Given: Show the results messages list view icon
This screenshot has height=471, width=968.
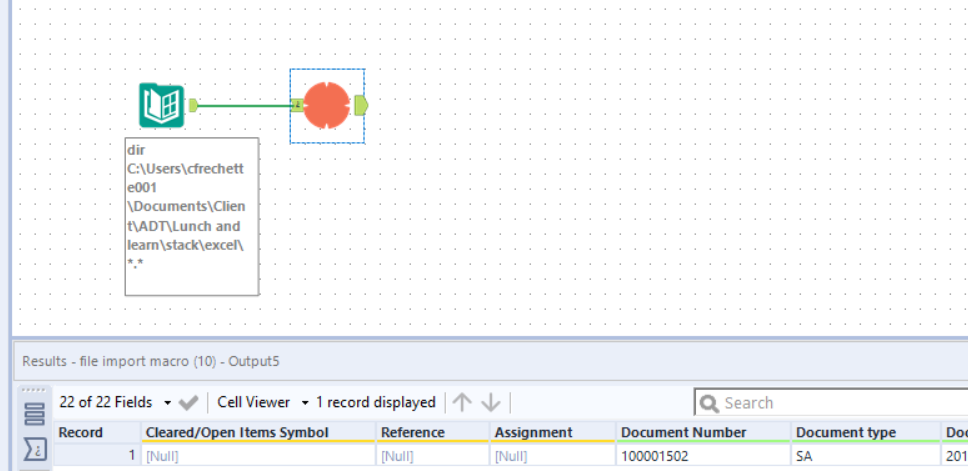Looking at the screenshot, I should pyautogui.click(x=35, y=414).
